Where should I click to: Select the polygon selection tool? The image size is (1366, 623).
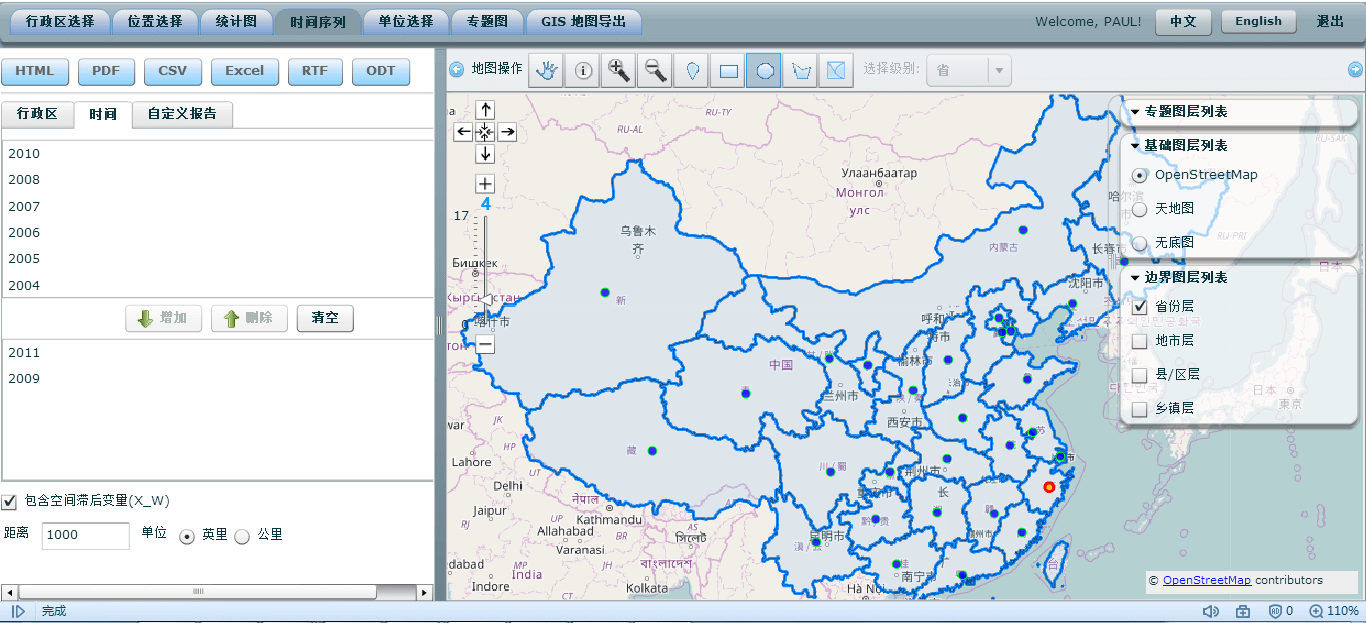click(800, 70)
